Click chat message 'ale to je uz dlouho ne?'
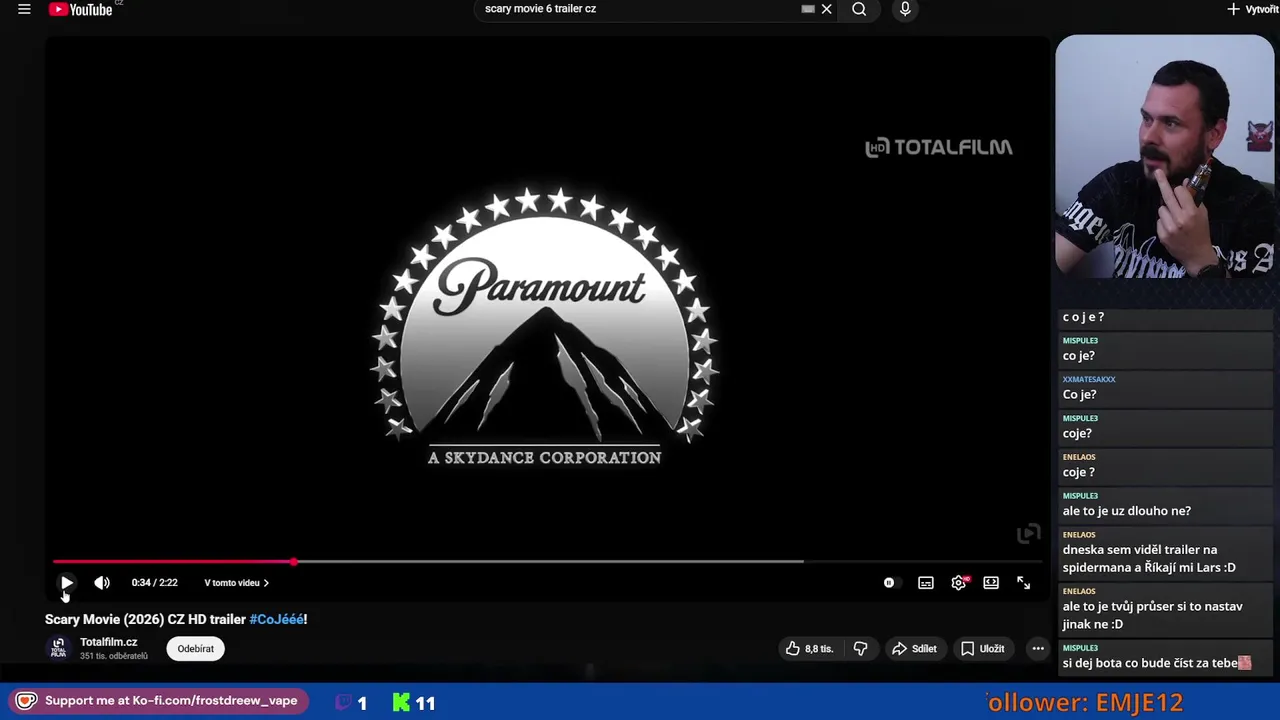Screen dimensions: 1280x720 (x=1126, y=511)
